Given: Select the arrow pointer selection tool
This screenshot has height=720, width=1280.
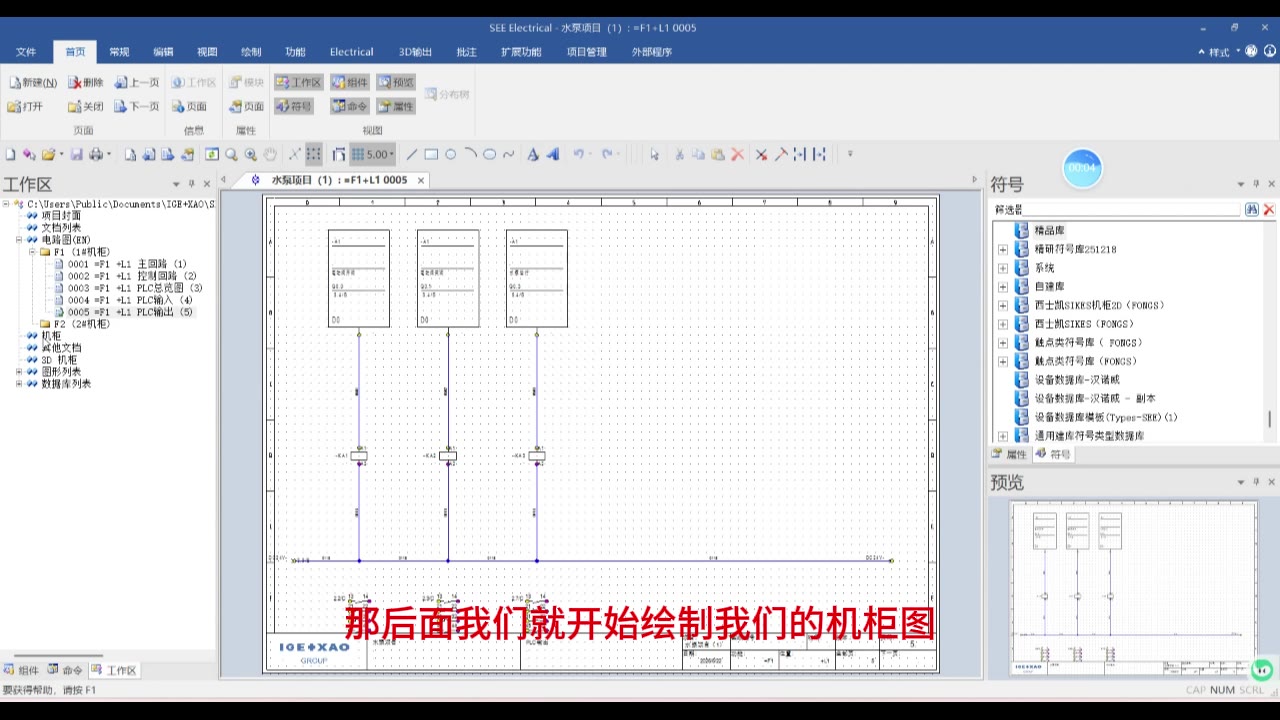Looking at the screenshot, I should (654, 154).
